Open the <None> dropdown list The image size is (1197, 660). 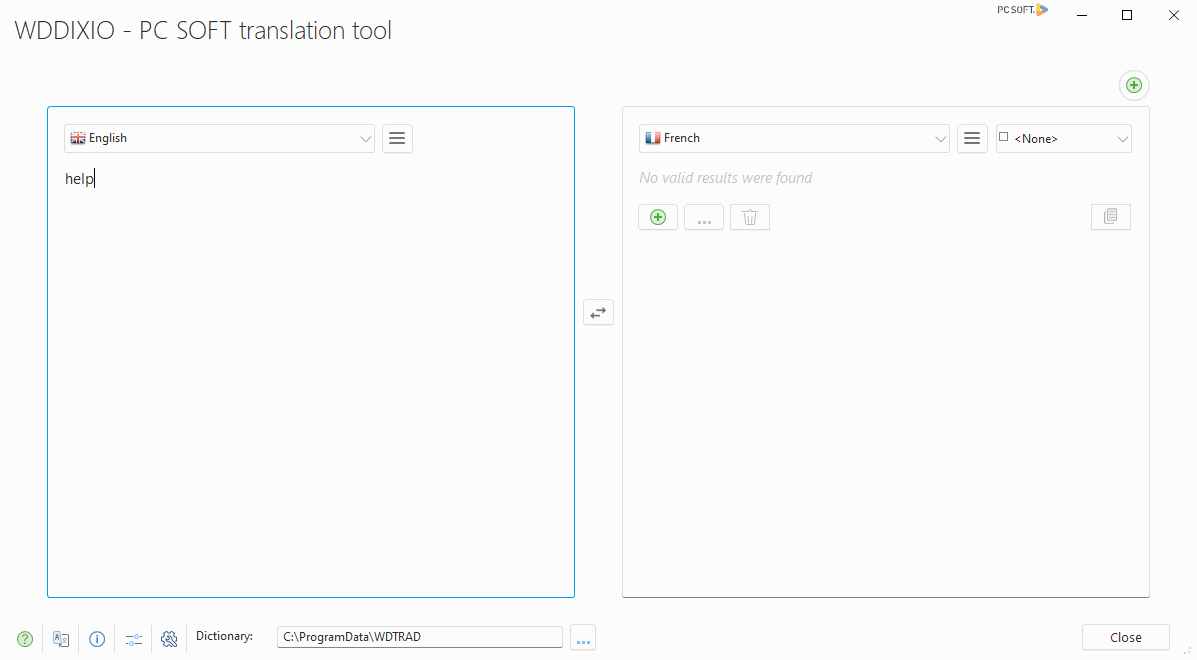[x=1122, y=139]
